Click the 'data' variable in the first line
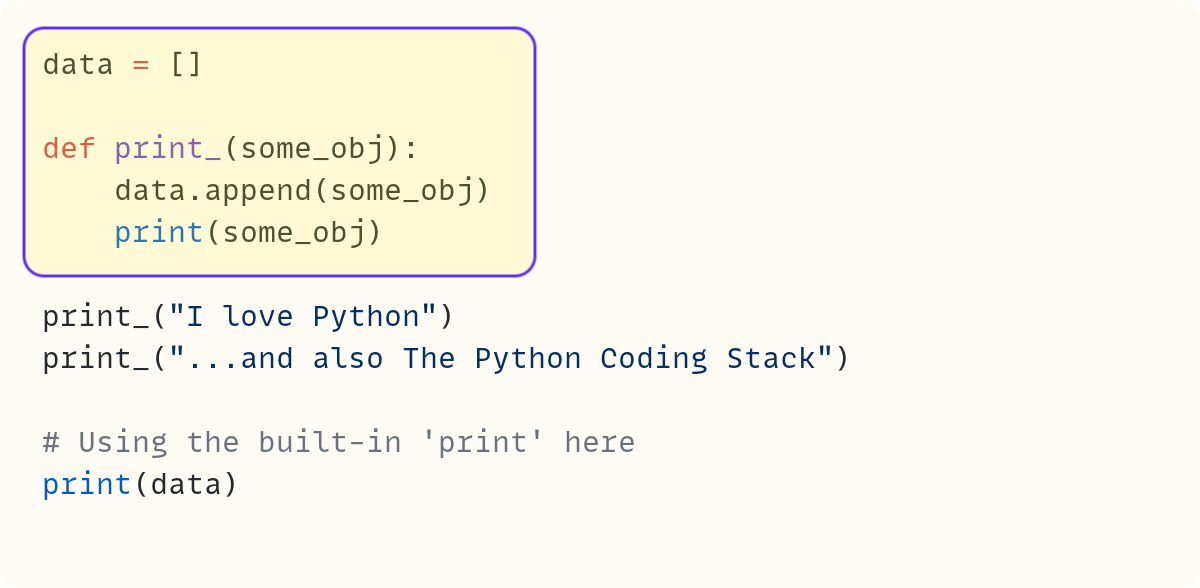This screenshot has height=588, width=1200. [x=78, y=65]
